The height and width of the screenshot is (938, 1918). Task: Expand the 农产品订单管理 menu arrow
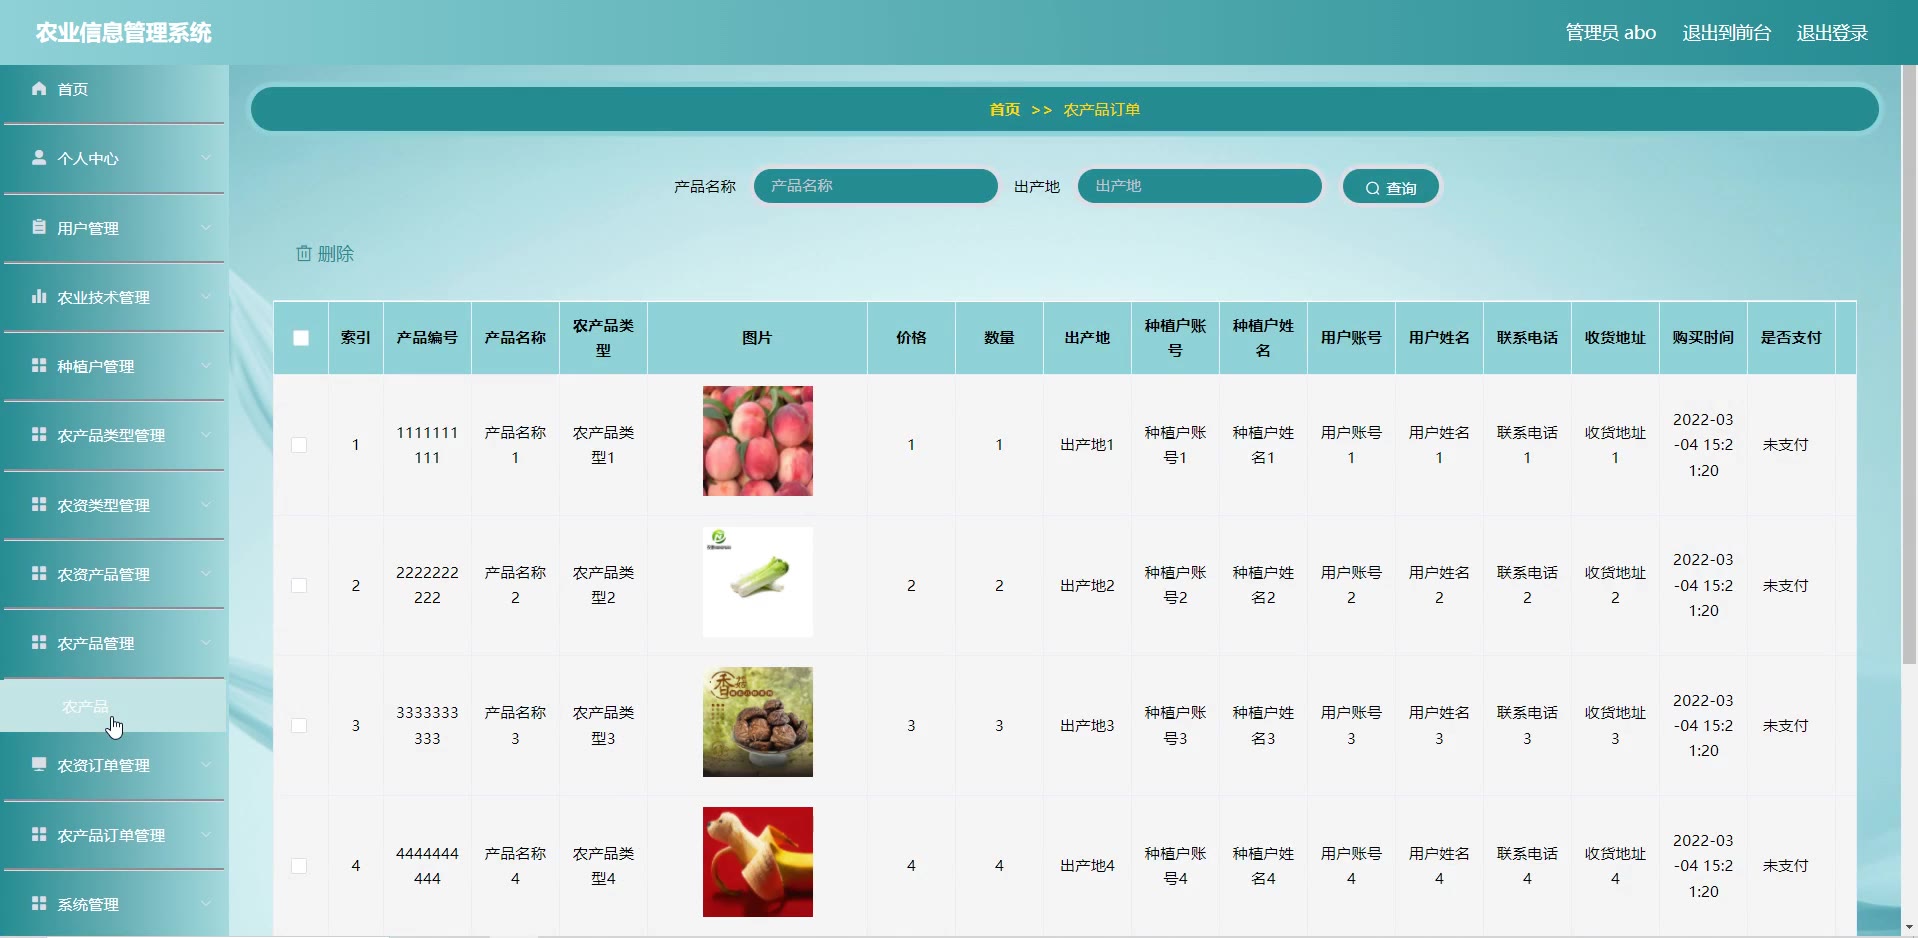click(x=206, y=834)
